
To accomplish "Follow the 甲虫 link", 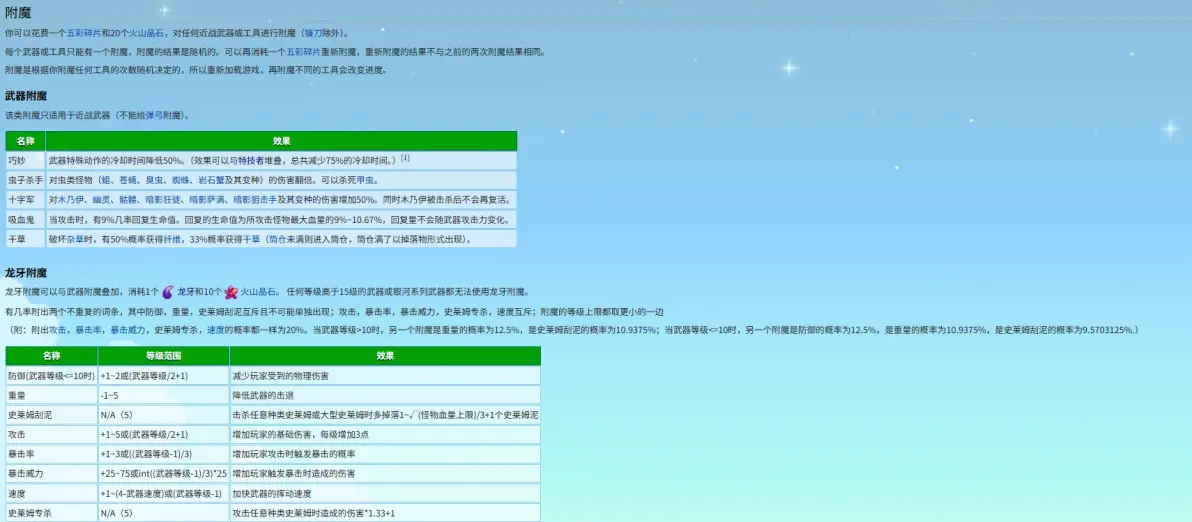I will click(366, 180).
